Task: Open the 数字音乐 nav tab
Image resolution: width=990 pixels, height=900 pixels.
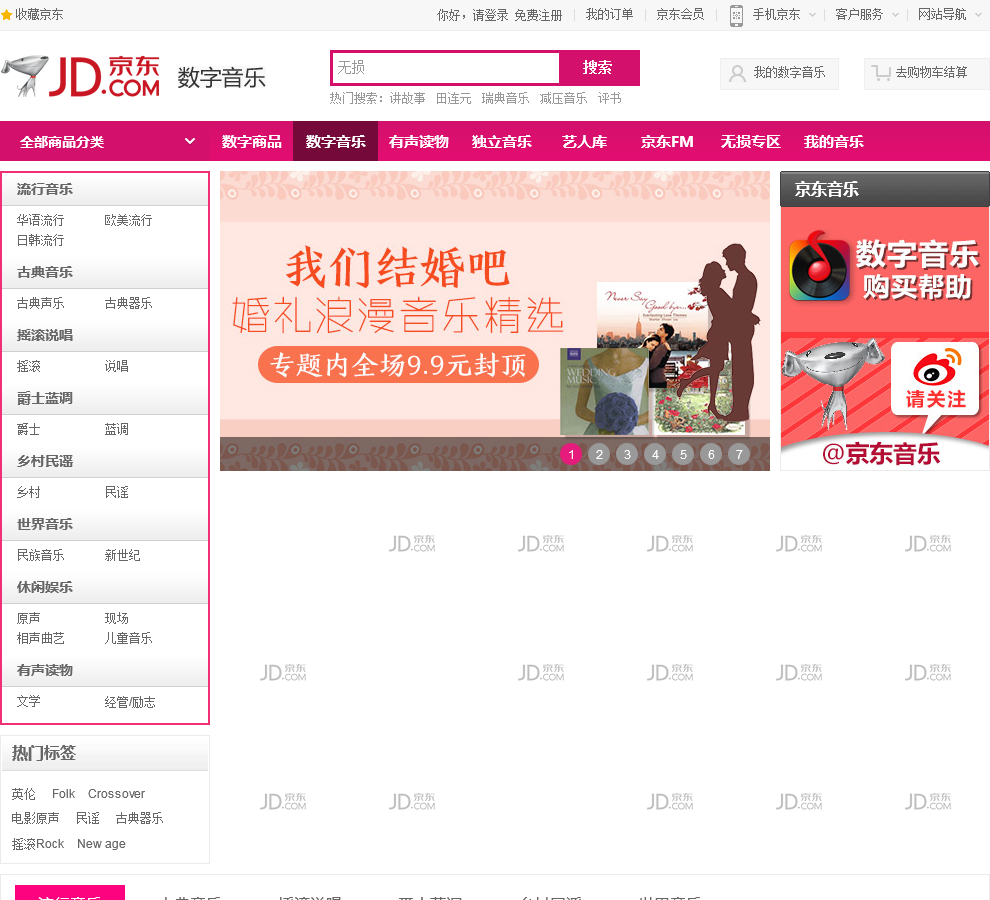Action: pos(335,141)
